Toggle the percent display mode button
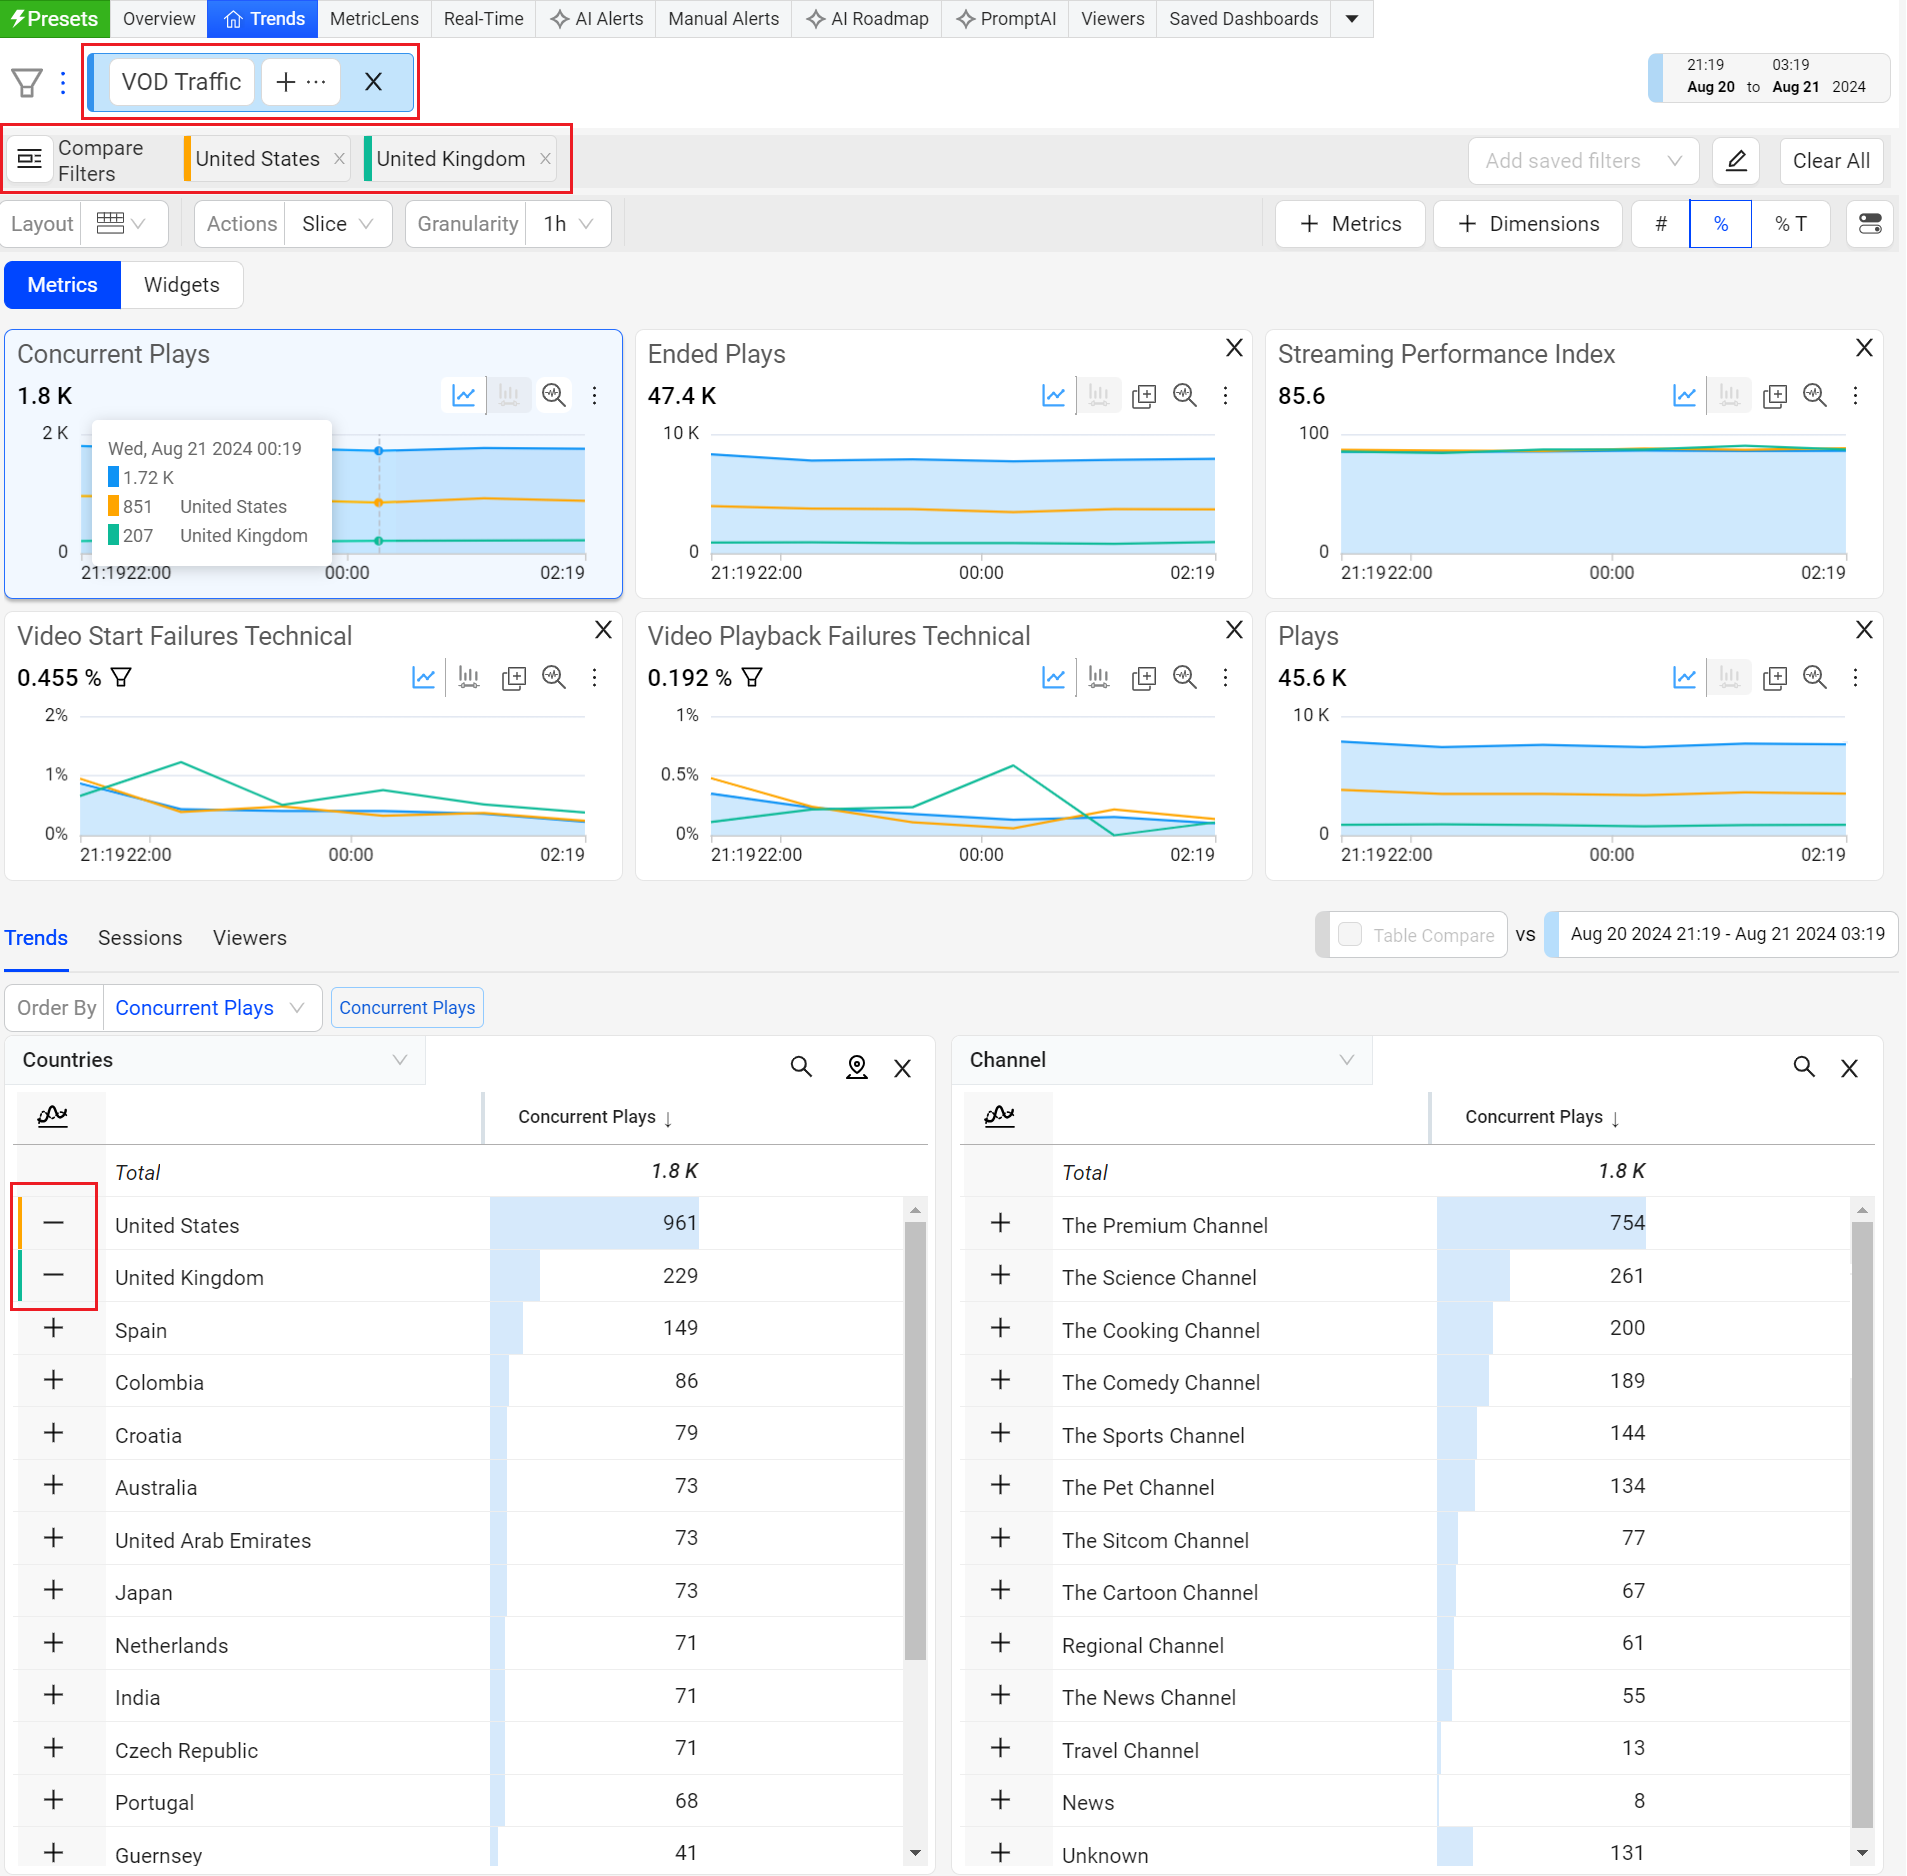The image size is (1907, 1876). tap(1720, 224)
